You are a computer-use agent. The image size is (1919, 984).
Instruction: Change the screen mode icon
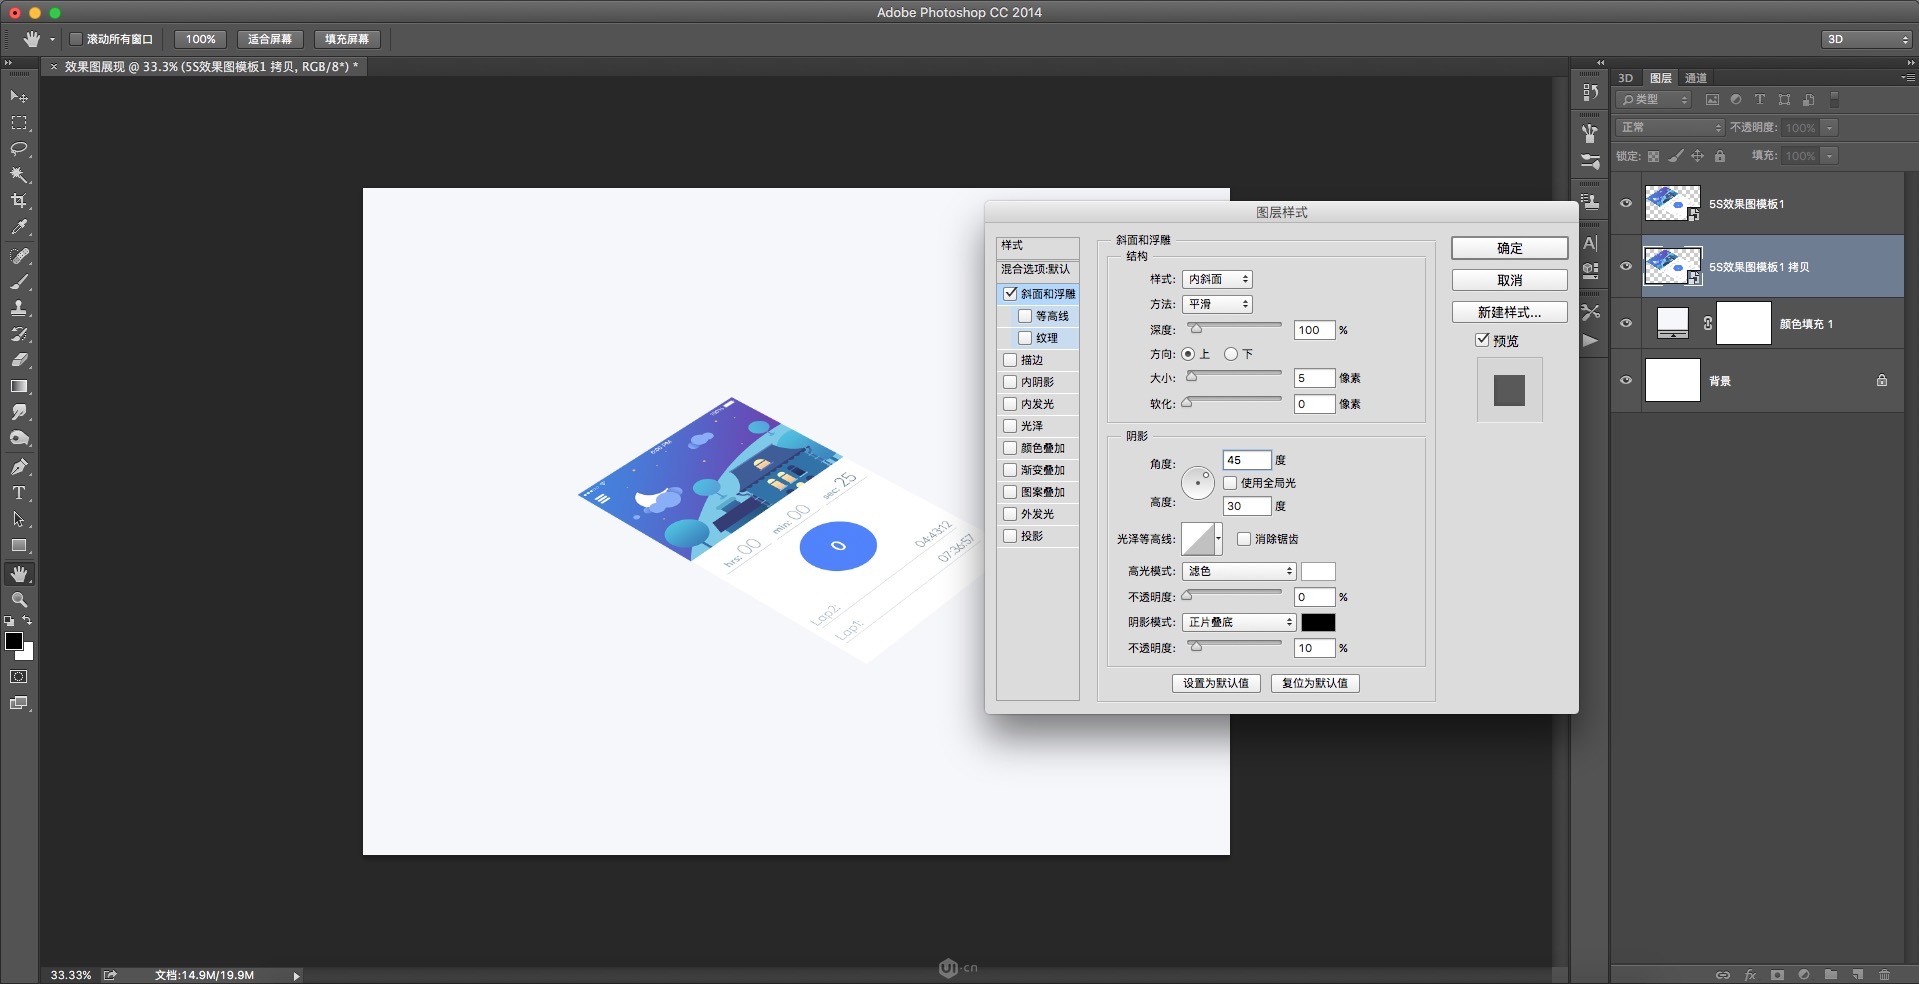pos(19,703)
